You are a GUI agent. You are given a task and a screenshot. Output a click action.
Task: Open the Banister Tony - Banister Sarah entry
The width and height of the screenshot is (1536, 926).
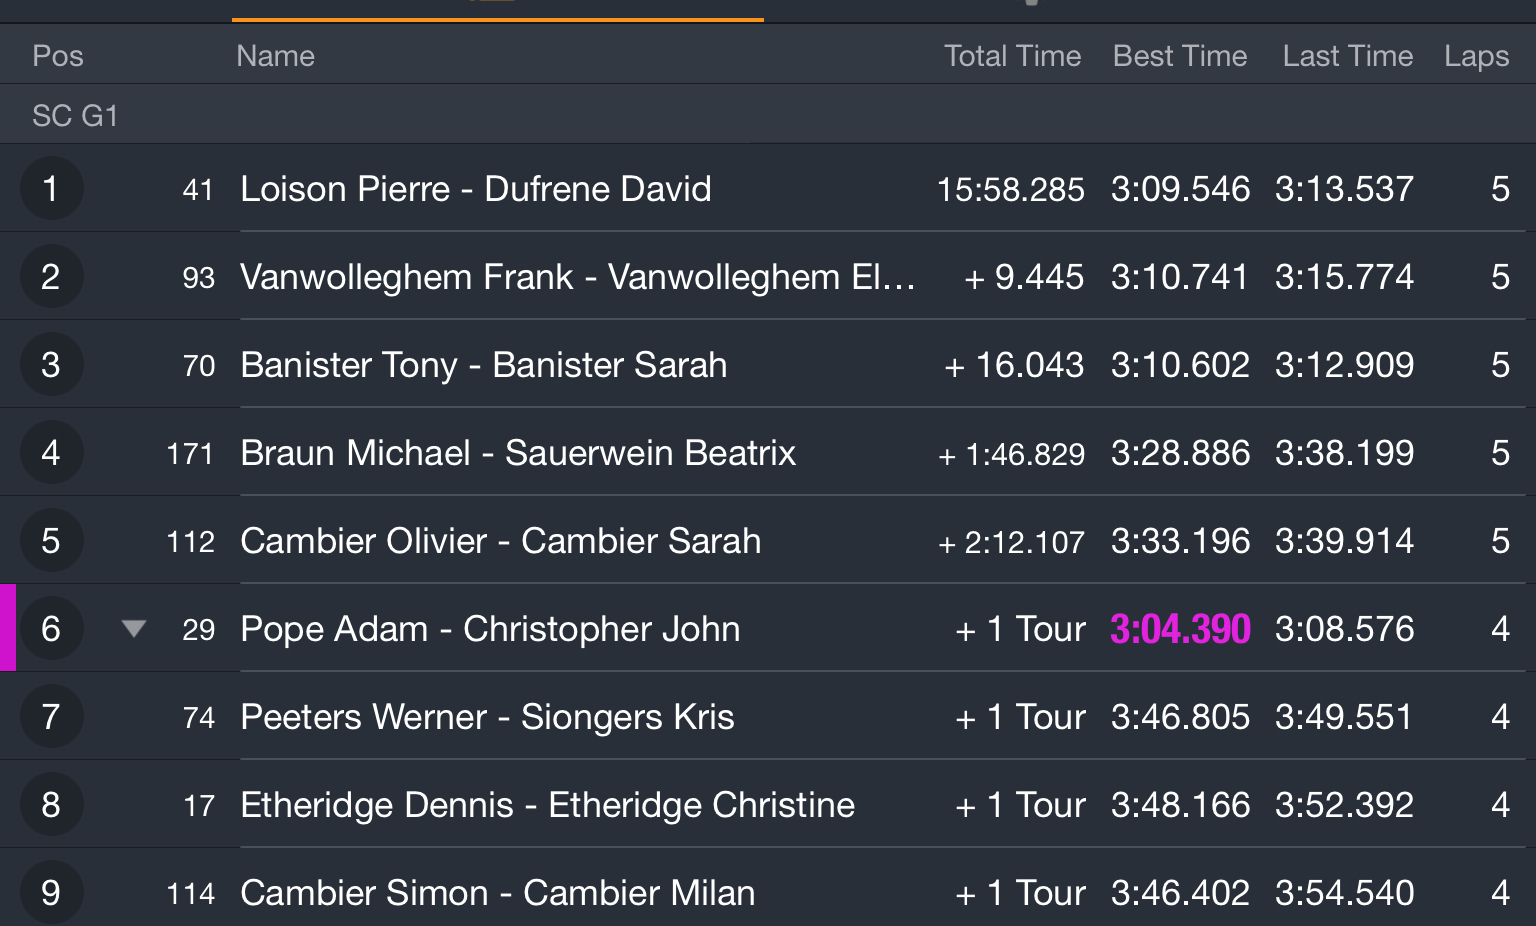484,365
